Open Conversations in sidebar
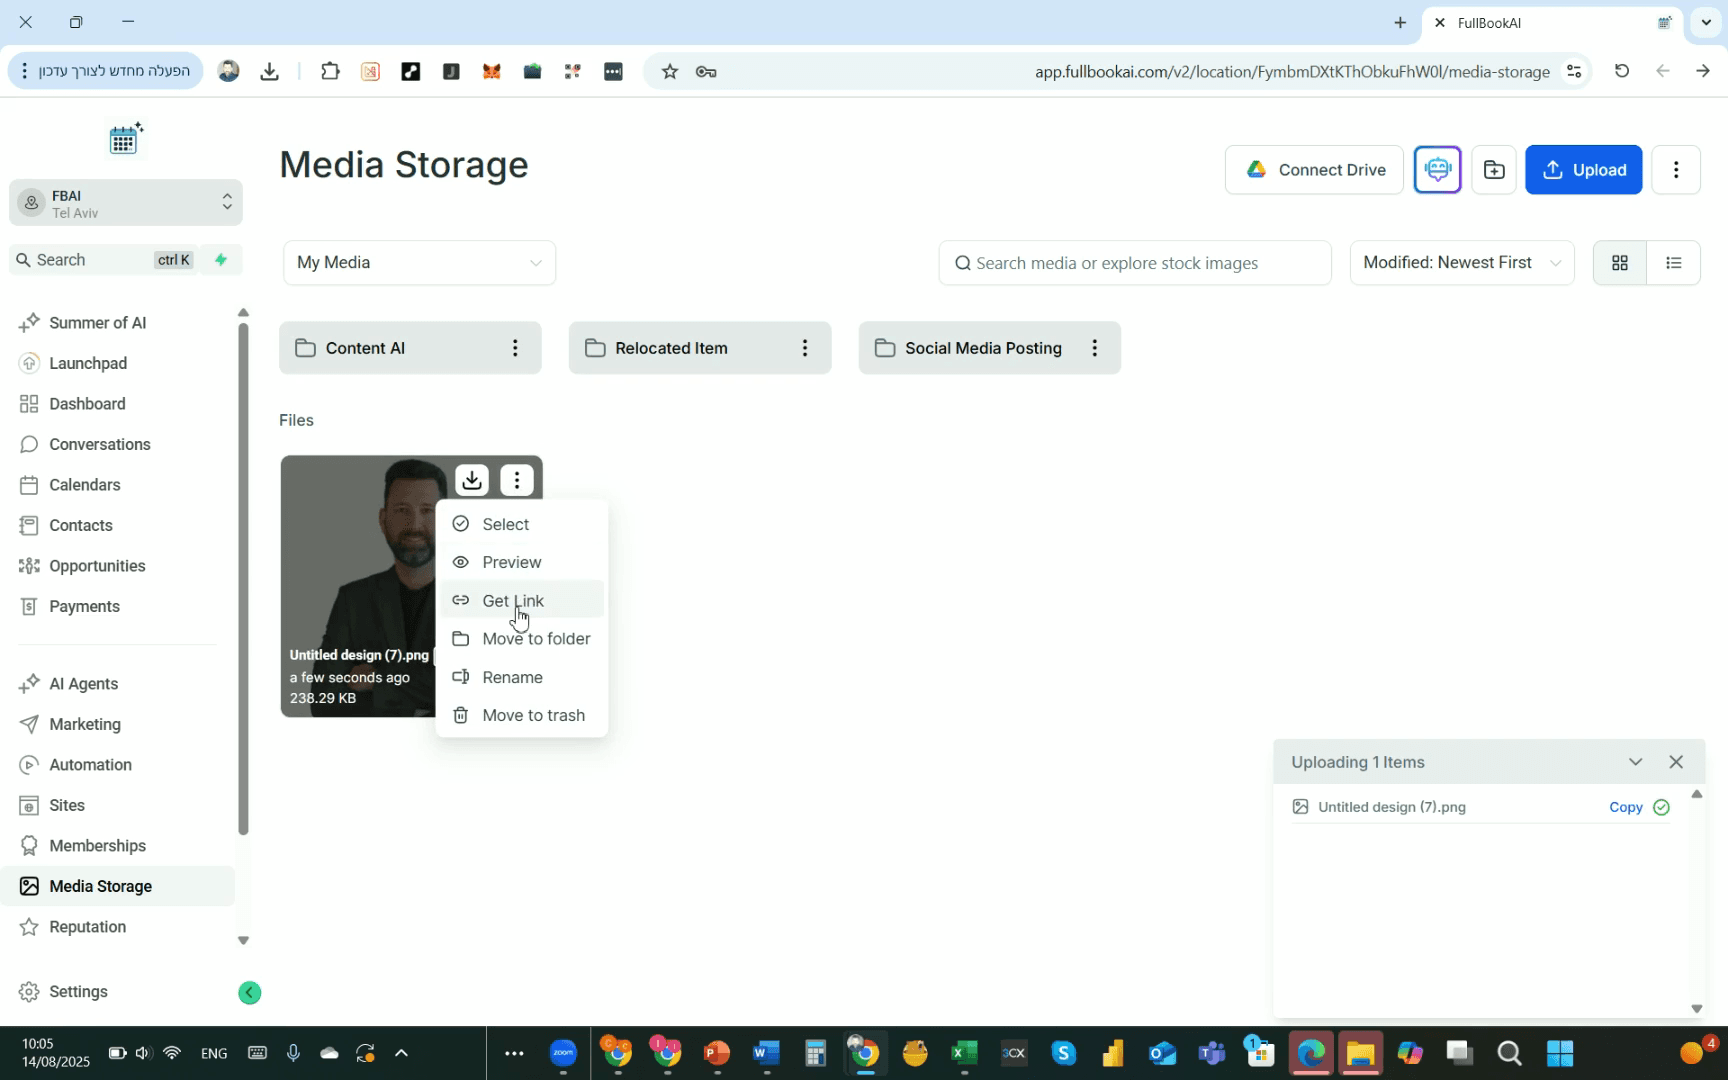The image size is (1728, 1080). click(100, 444)
